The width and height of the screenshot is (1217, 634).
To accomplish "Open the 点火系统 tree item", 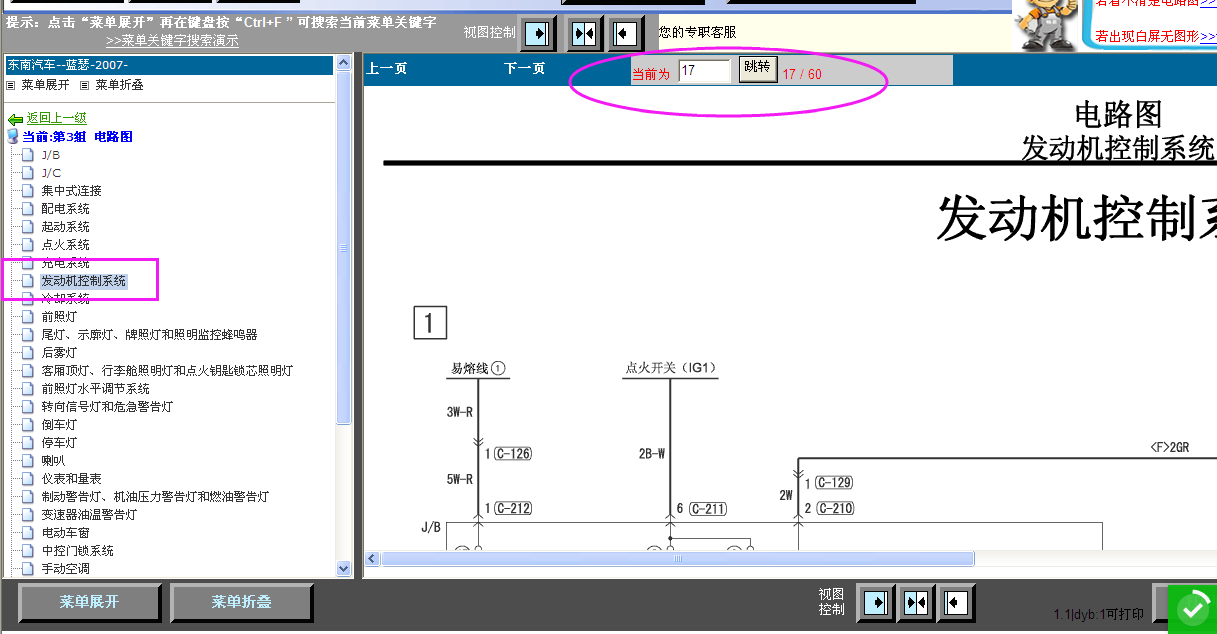I will (x=65, y=245).
